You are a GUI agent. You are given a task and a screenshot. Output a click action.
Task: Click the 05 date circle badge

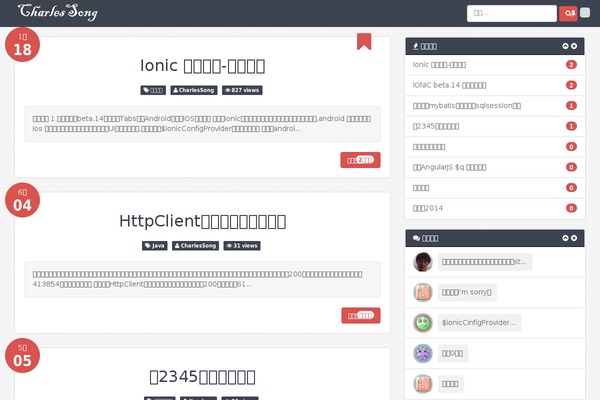[23, 356]
